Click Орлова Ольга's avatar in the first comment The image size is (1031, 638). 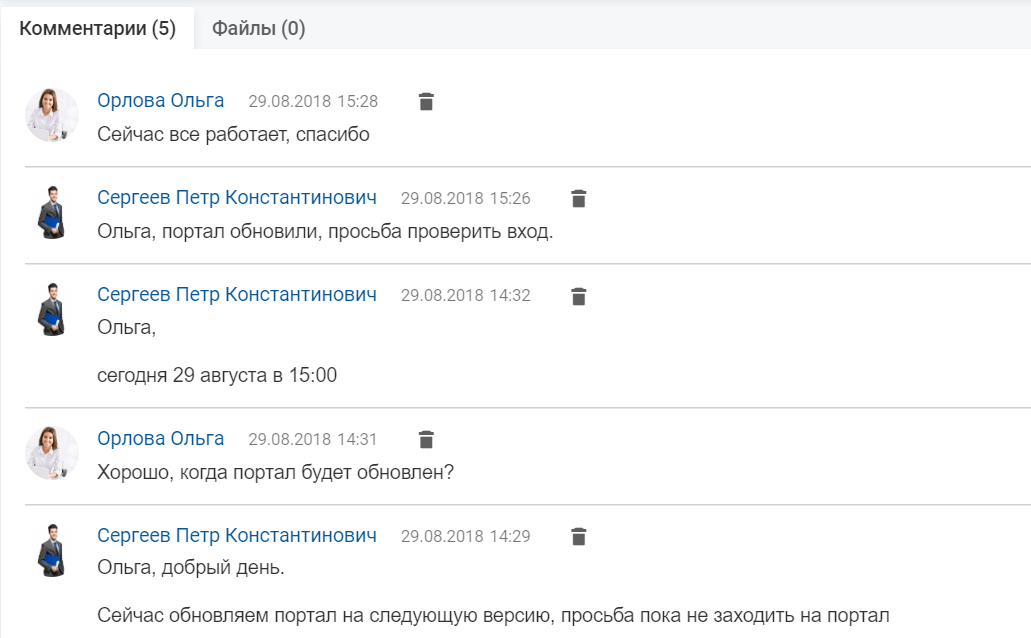click(52, 115)
